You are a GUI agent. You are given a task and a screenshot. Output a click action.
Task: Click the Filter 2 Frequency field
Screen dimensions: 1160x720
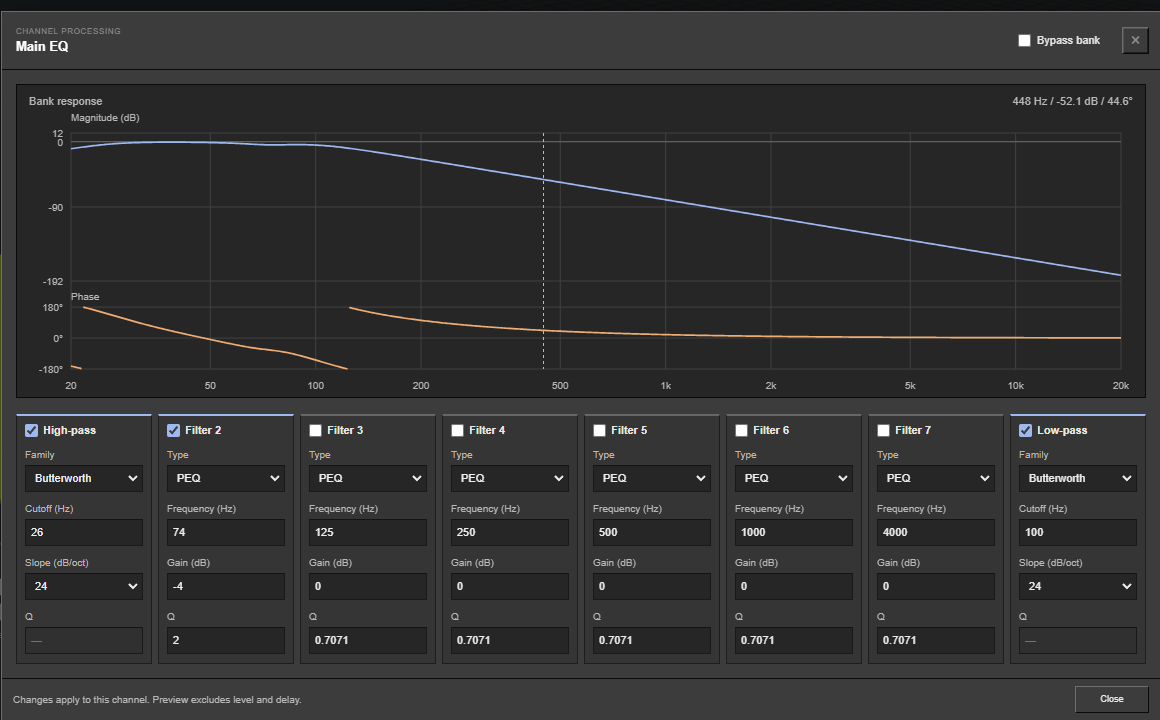(226, 532)
